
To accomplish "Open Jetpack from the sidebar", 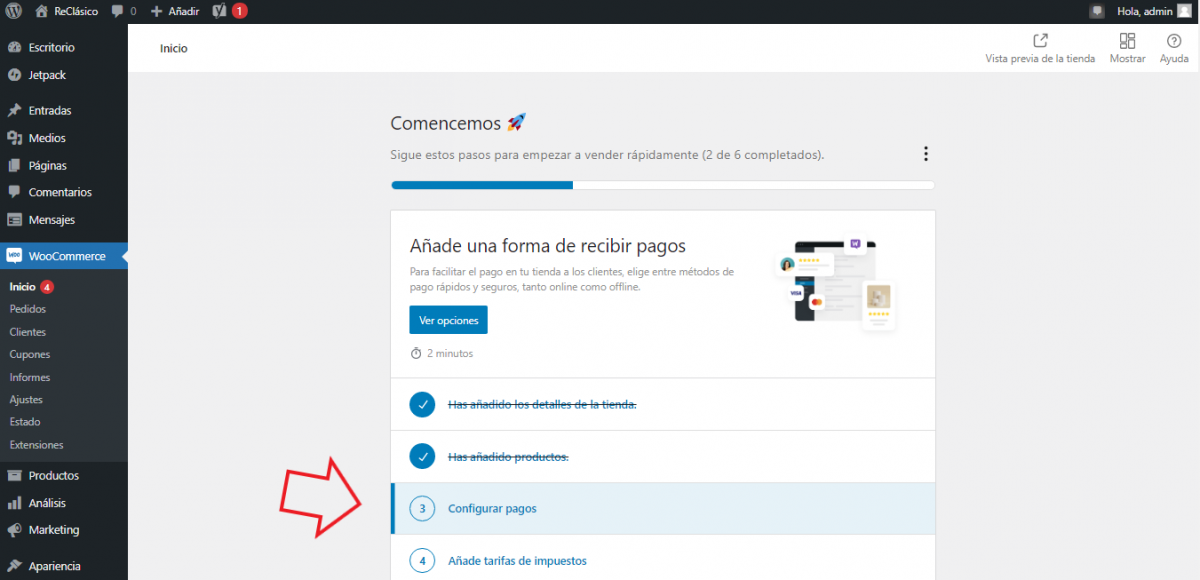I will click(x=48, y=75).
